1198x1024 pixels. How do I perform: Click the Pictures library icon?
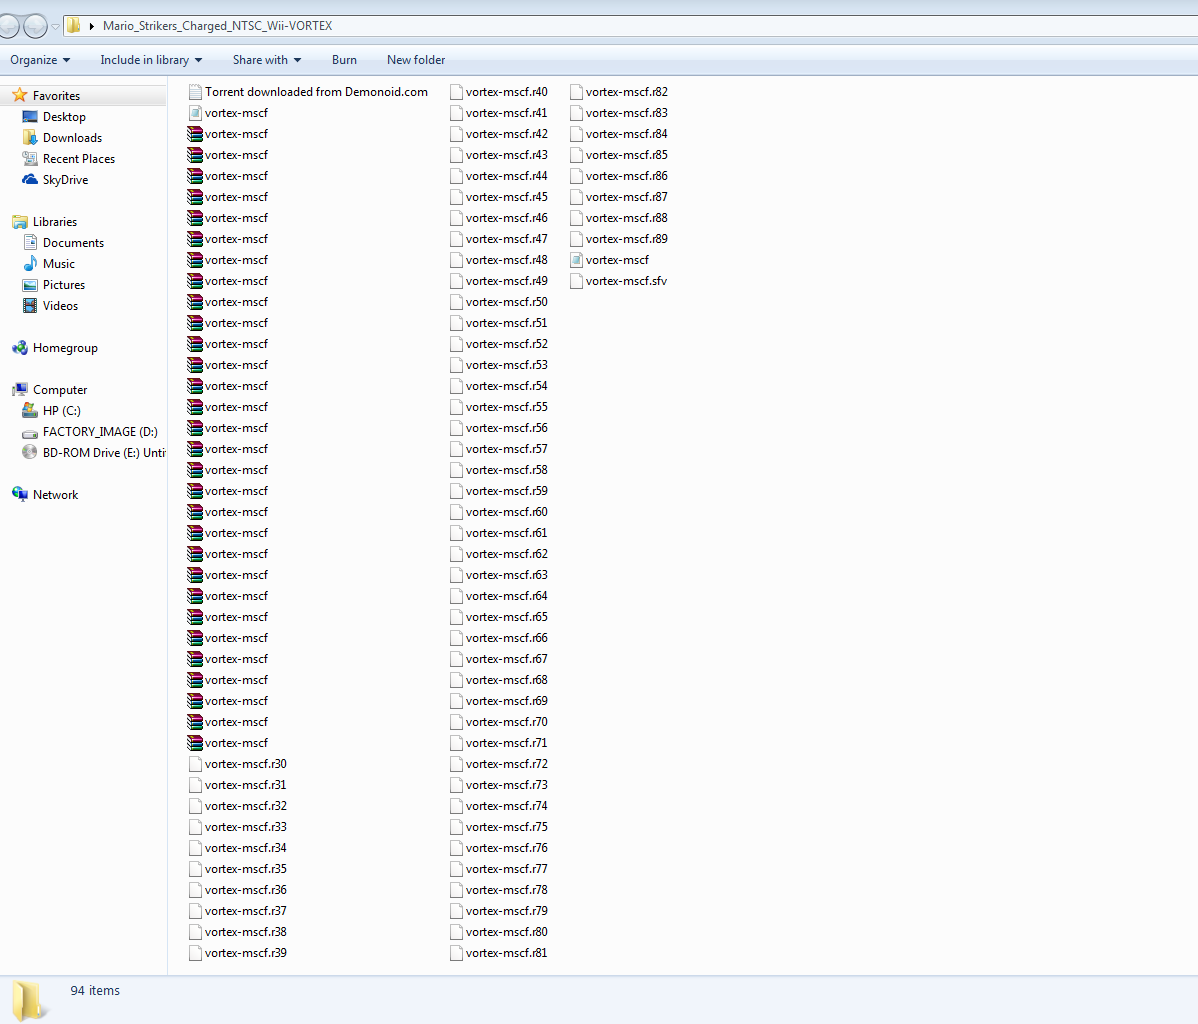tap(30, 285)
